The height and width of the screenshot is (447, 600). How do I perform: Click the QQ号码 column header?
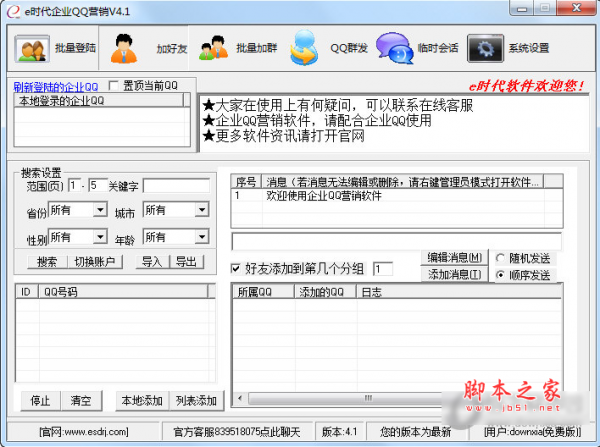click(x=123, y=292)
